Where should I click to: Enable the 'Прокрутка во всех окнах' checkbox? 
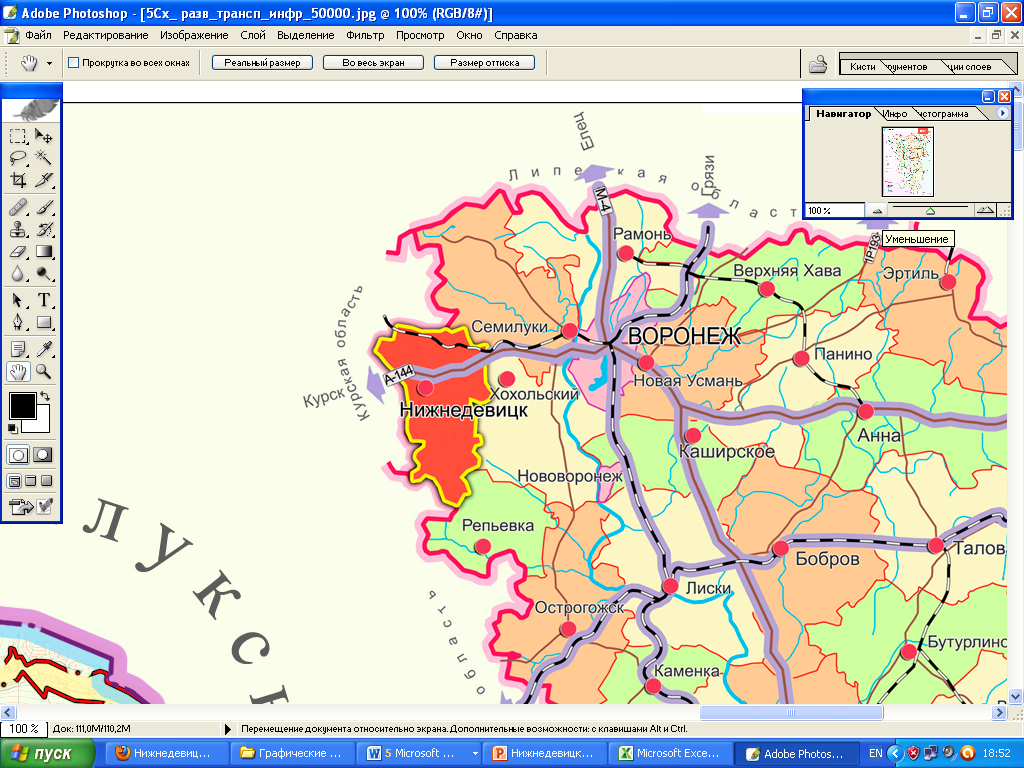(73, 63)
